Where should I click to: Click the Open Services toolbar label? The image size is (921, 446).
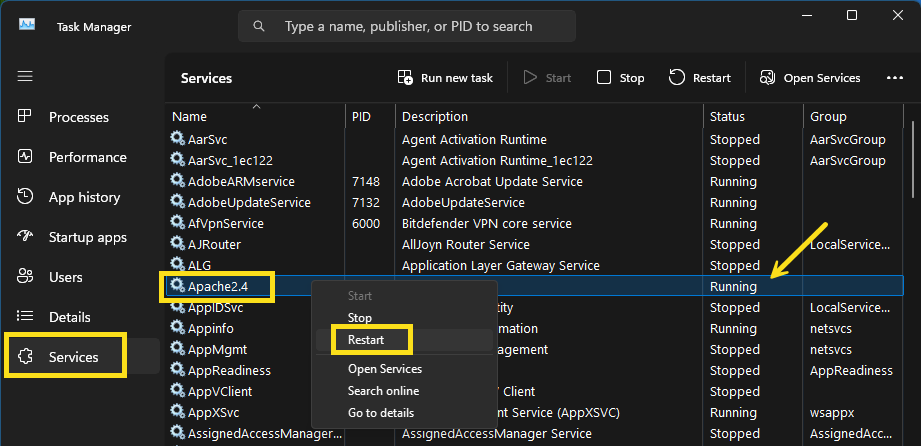[x=822, y=78]
